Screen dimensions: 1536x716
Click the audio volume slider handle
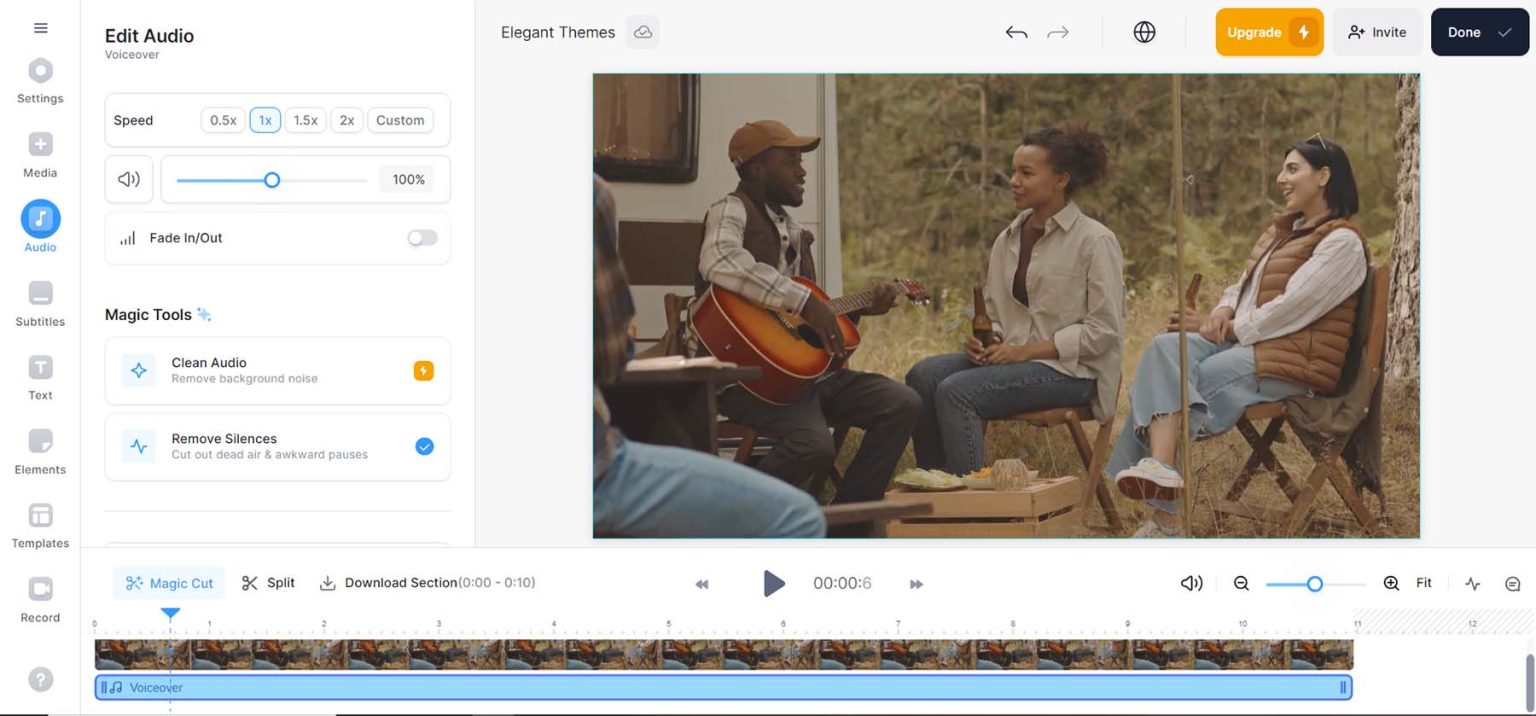point(272,180)
